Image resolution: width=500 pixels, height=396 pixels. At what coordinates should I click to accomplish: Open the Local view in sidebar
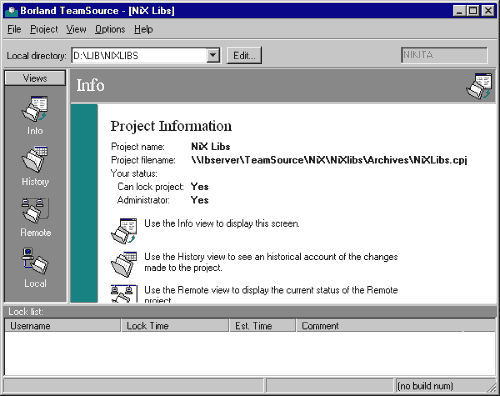pyautogui.click(x=35, y=267)
